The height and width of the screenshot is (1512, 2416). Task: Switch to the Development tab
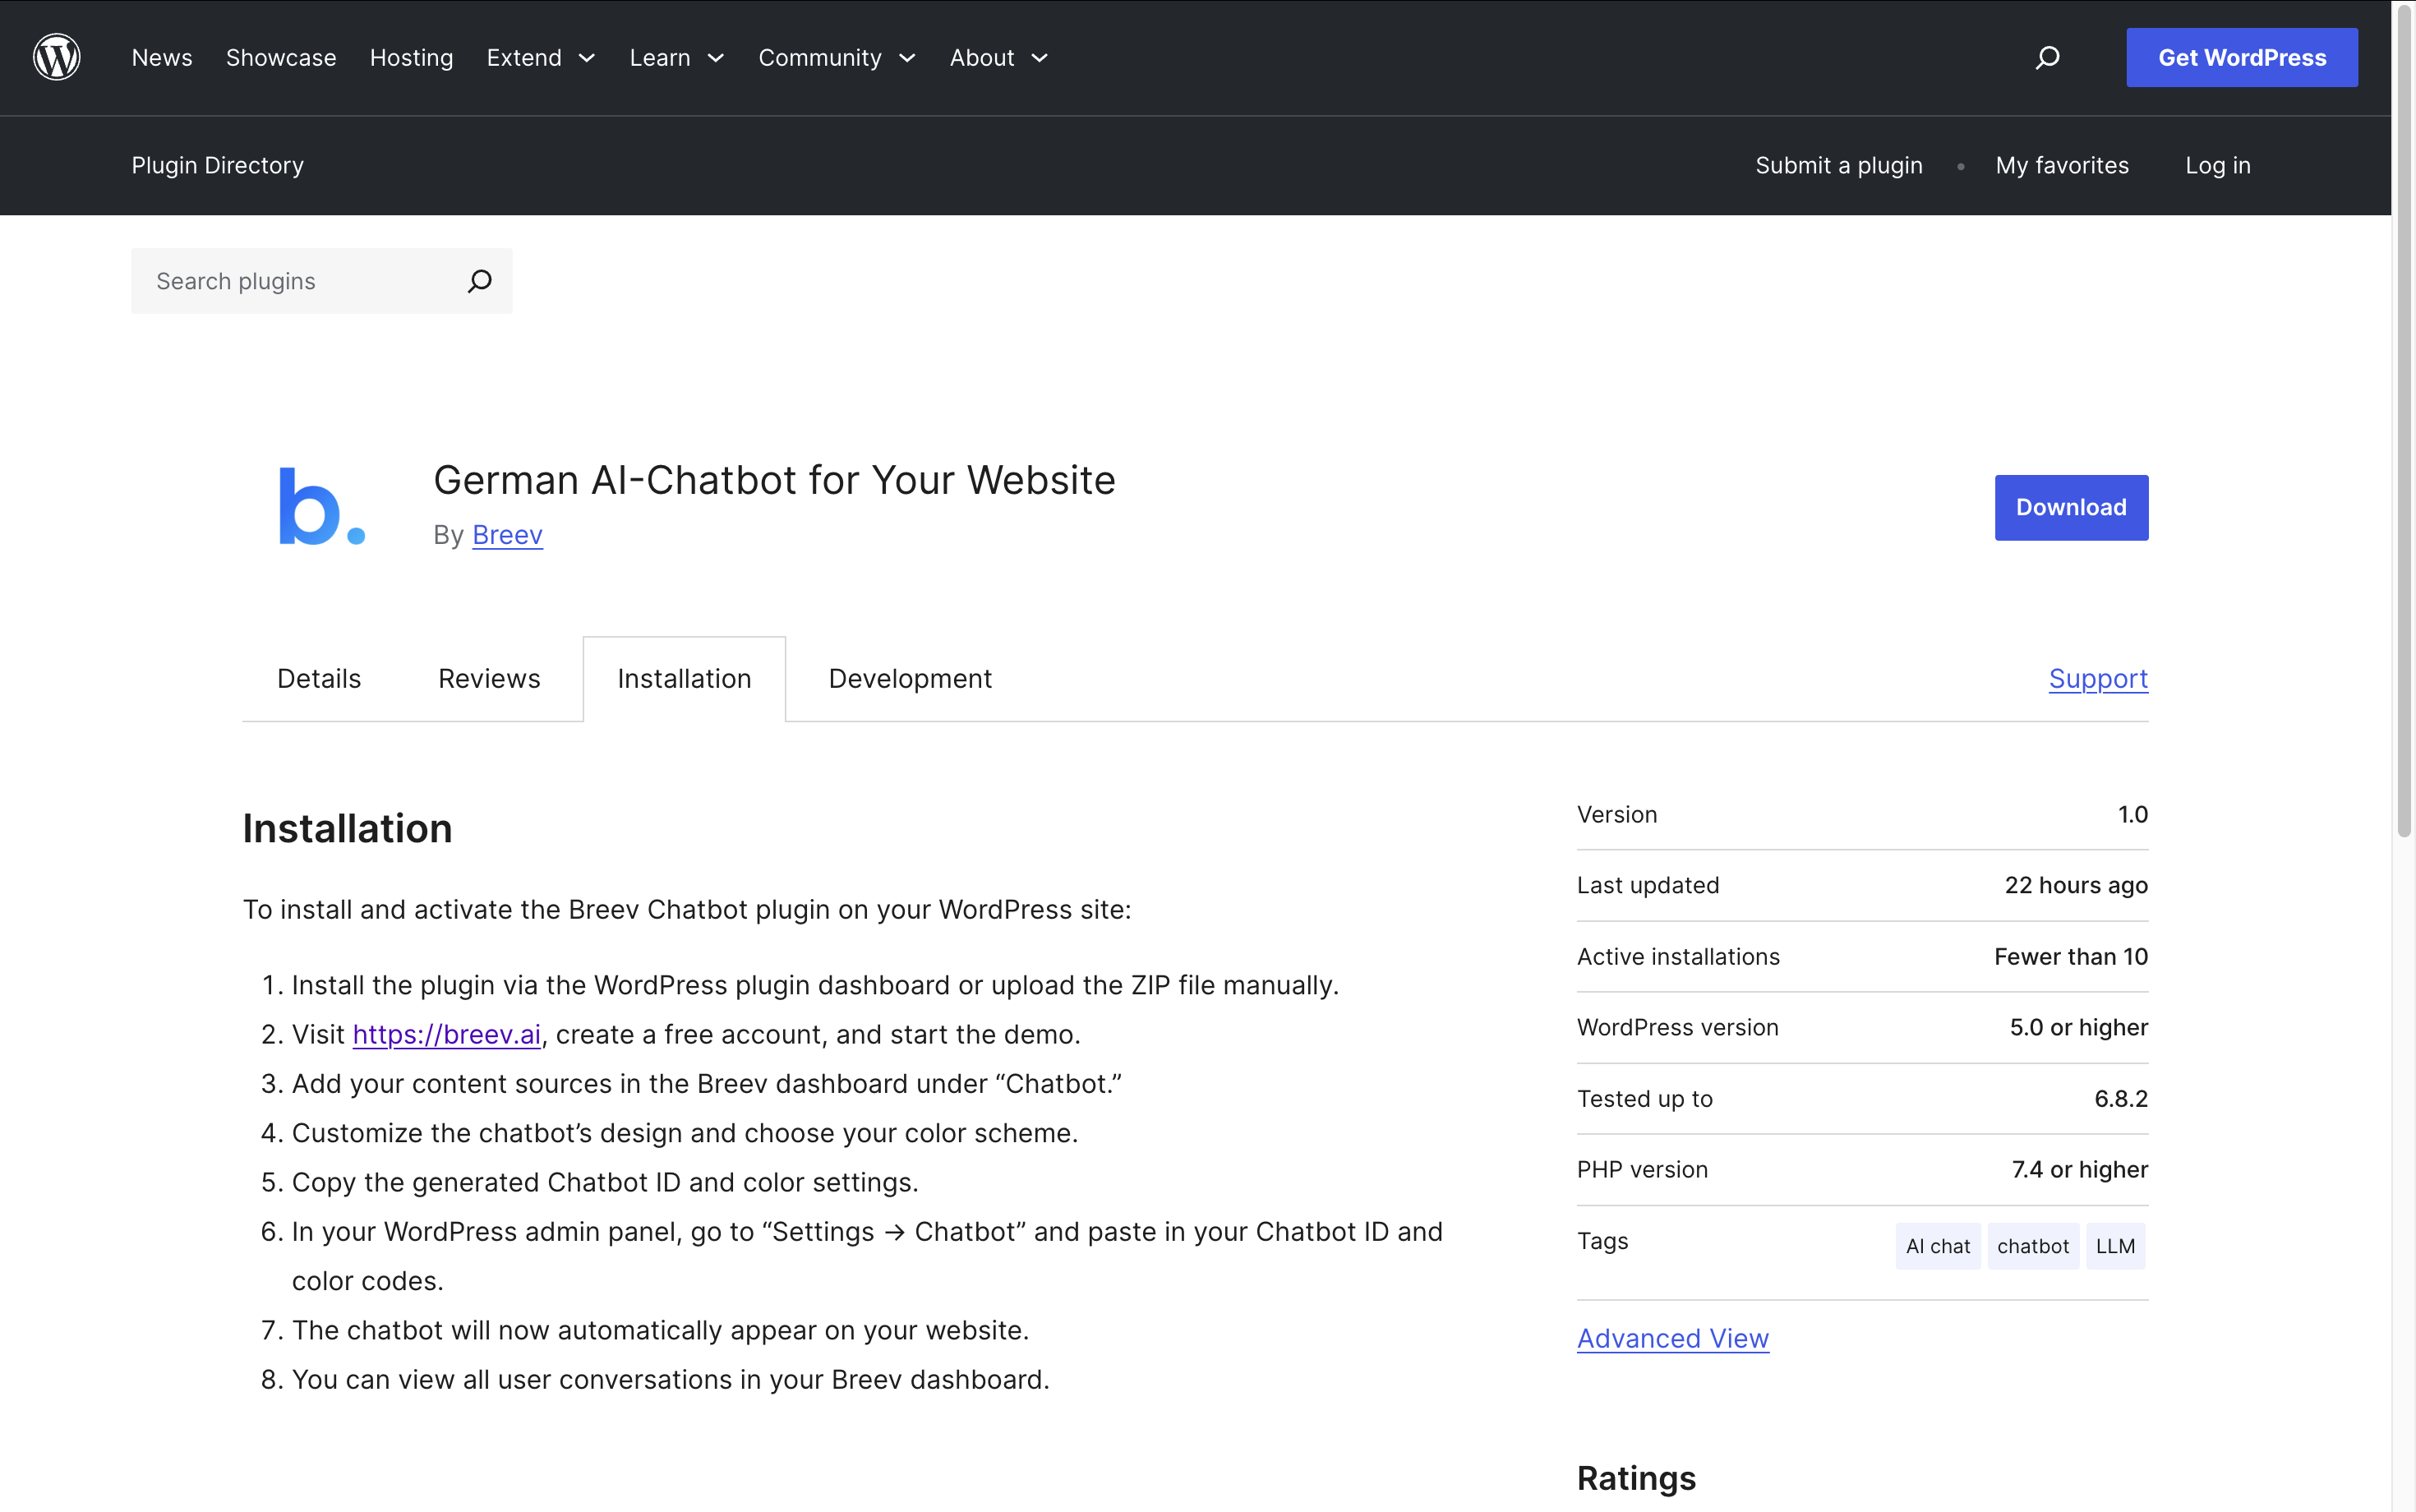click(910, 678)
